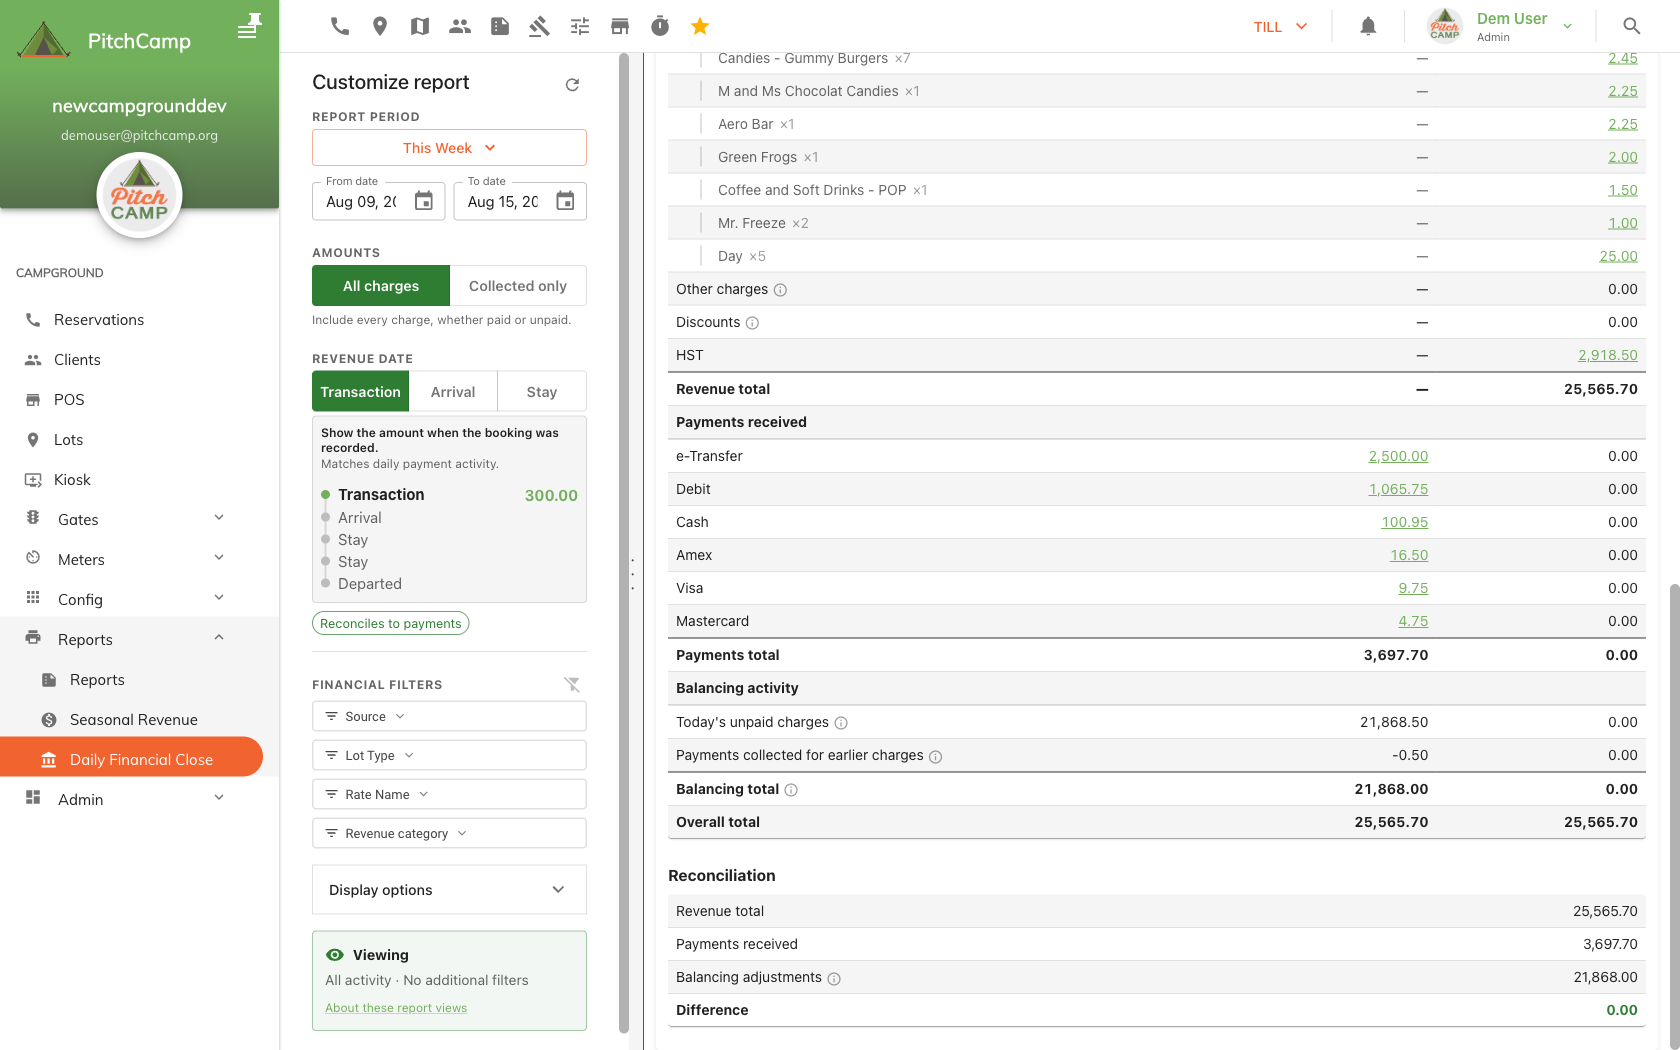Click the storefront icon in top toolbar
This screenshot has height=1050, width=1680.
[620, 26]
